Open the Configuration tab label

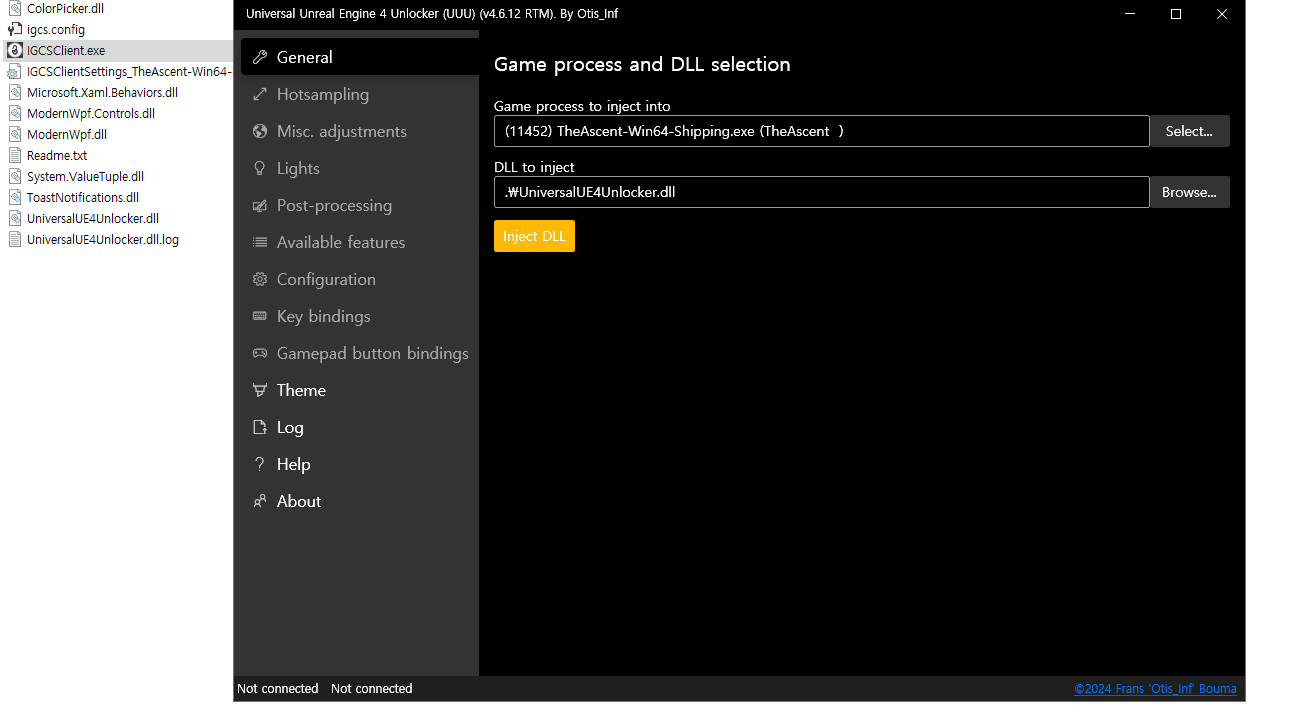click(326, 279)
